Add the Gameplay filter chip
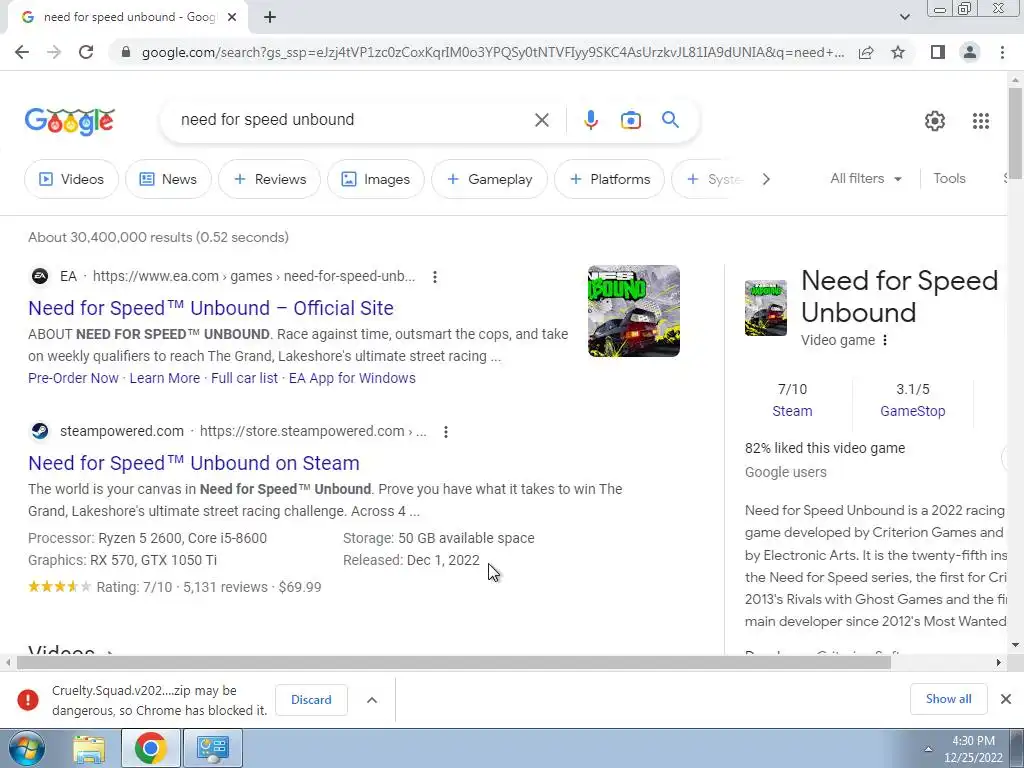 [x=489, y=179]
